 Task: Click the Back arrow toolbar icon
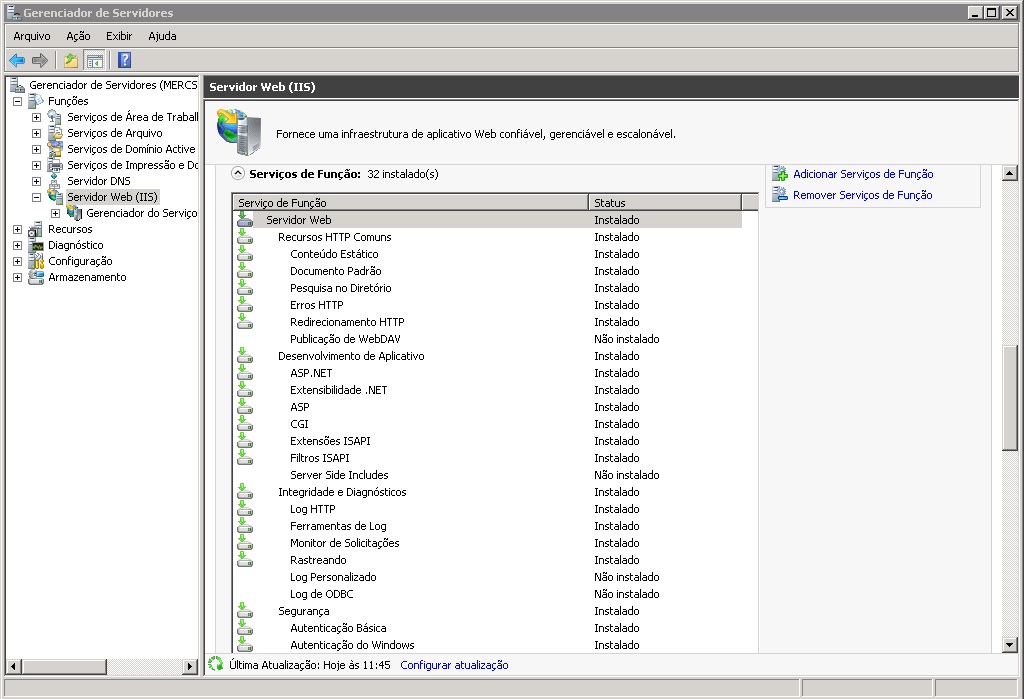pyautogui.click(x=17, y=61)
